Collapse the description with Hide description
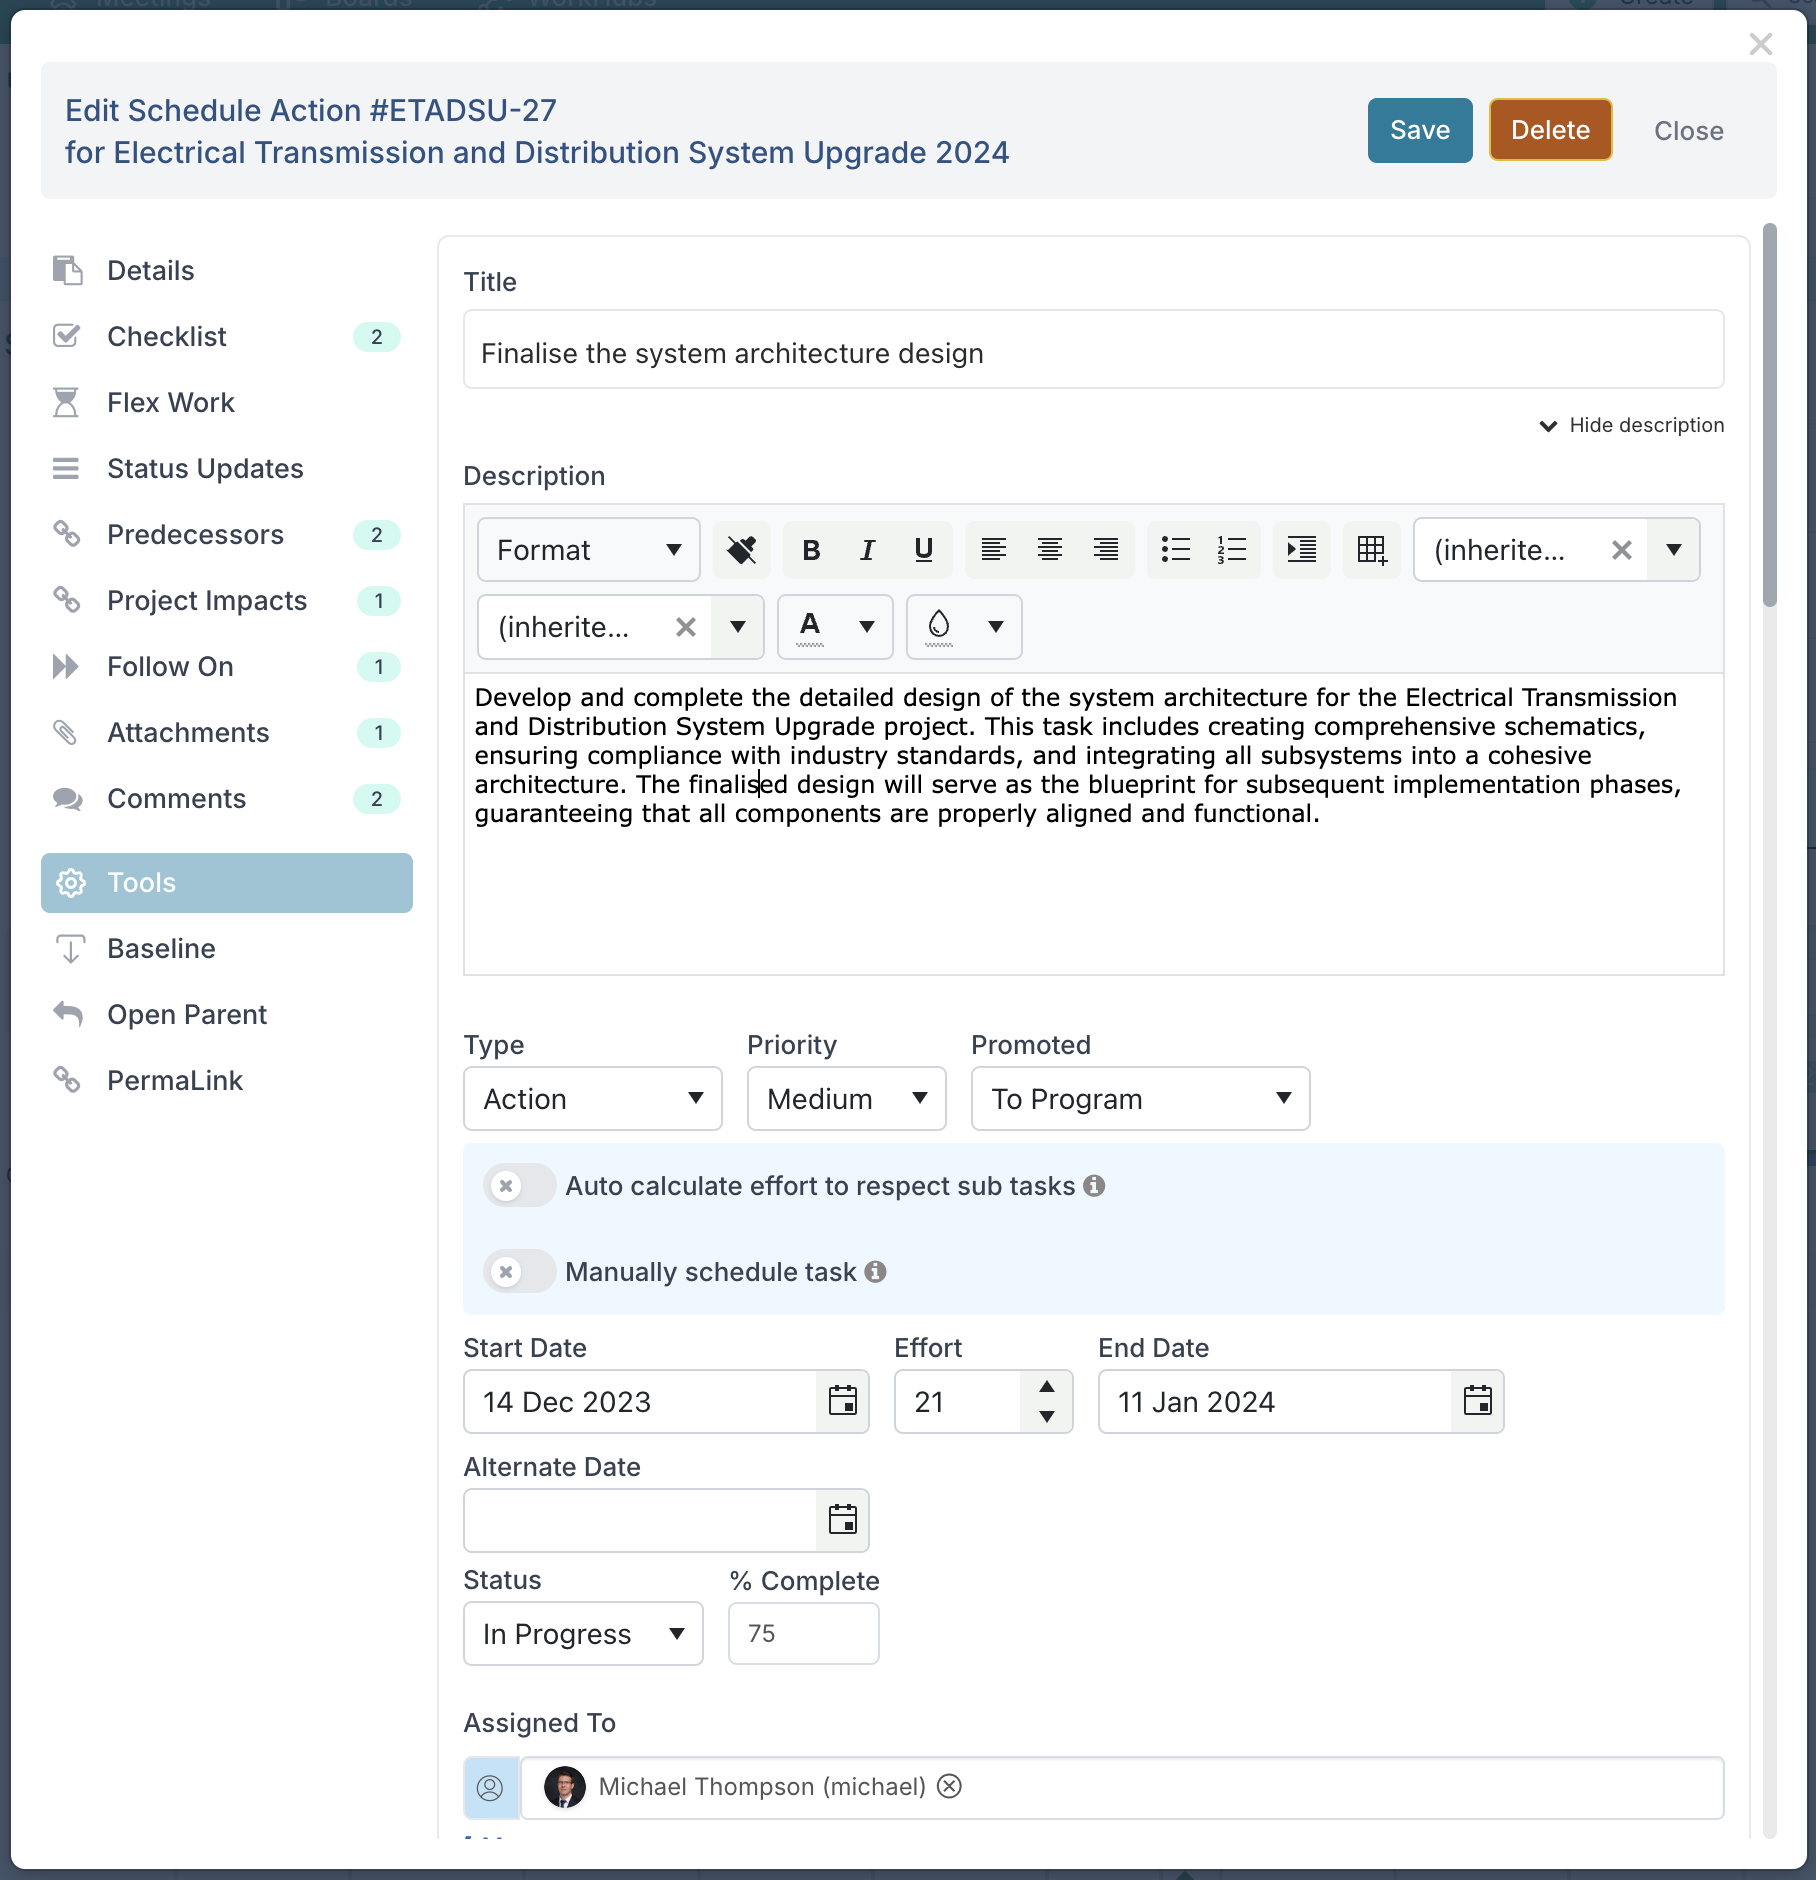Viewport: 1816px width, 1880px height. click(x=1631, y=425)
